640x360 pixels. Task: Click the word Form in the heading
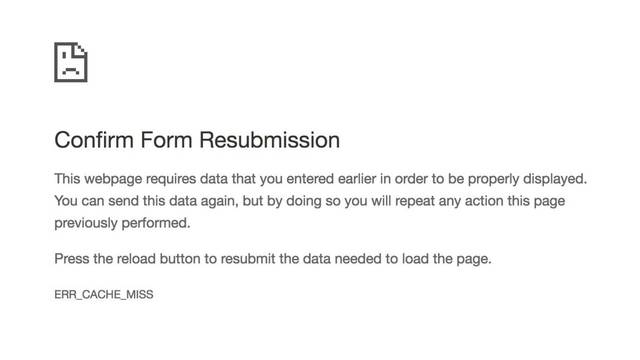pos(167,140)
